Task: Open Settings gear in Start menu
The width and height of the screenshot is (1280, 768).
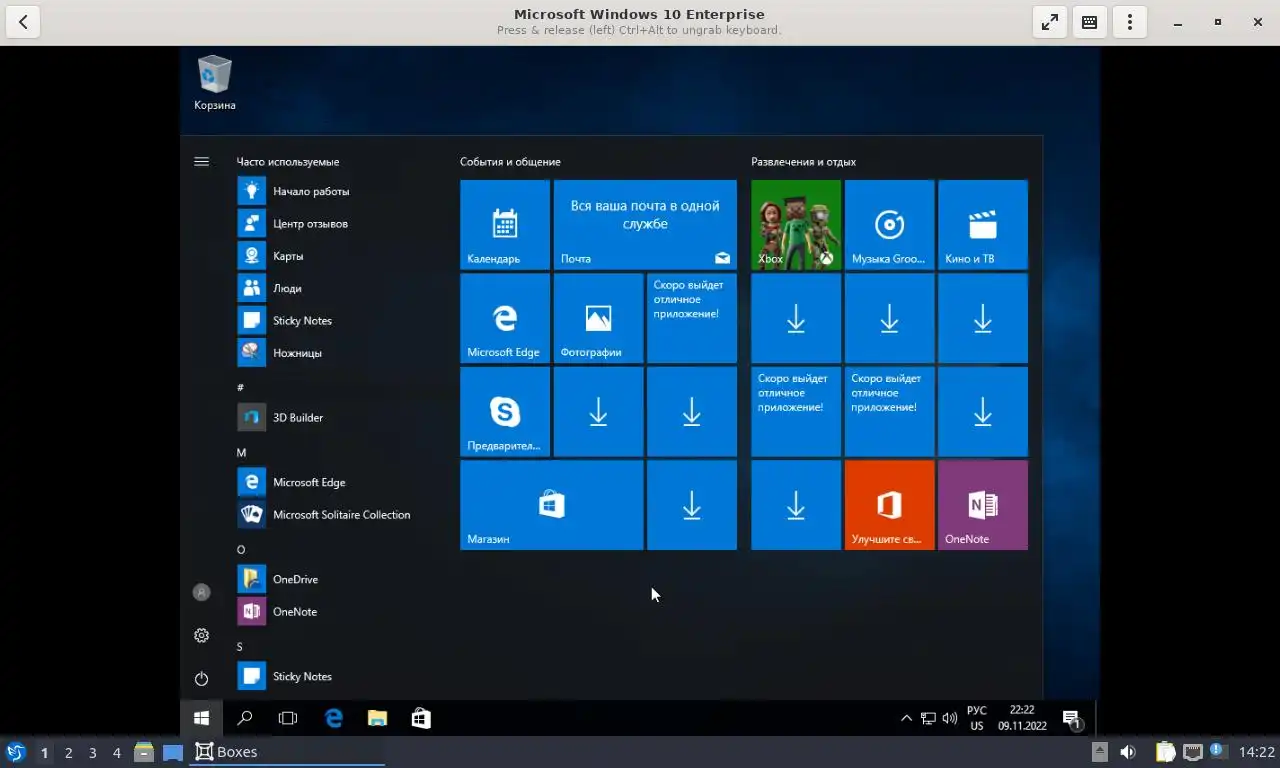Action: (x=201, y=635)
